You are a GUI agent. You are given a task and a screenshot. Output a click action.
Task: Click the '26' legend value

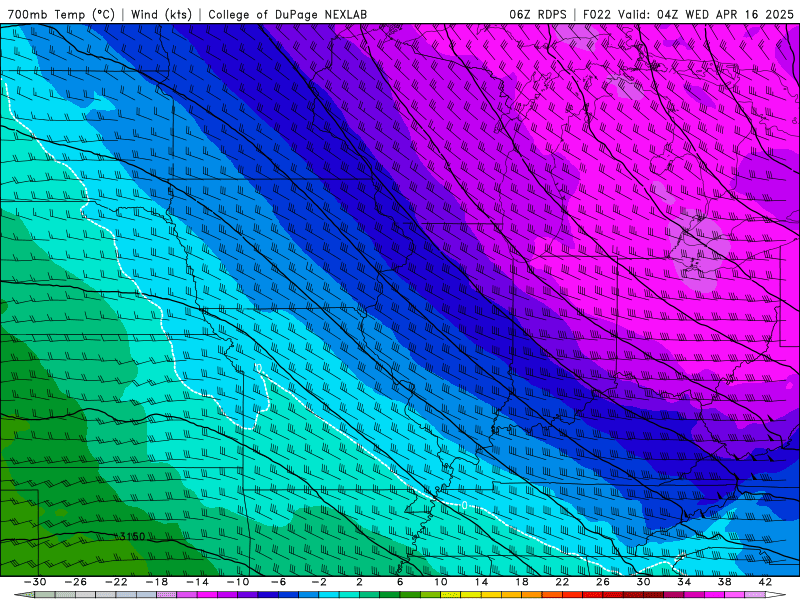[603, 582]
